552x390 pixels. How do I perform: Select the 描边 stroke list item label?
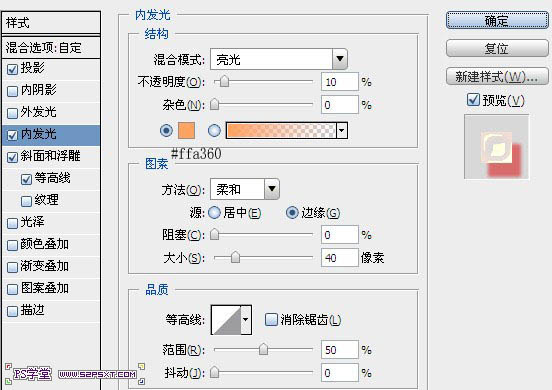click(x=32, y=310)
